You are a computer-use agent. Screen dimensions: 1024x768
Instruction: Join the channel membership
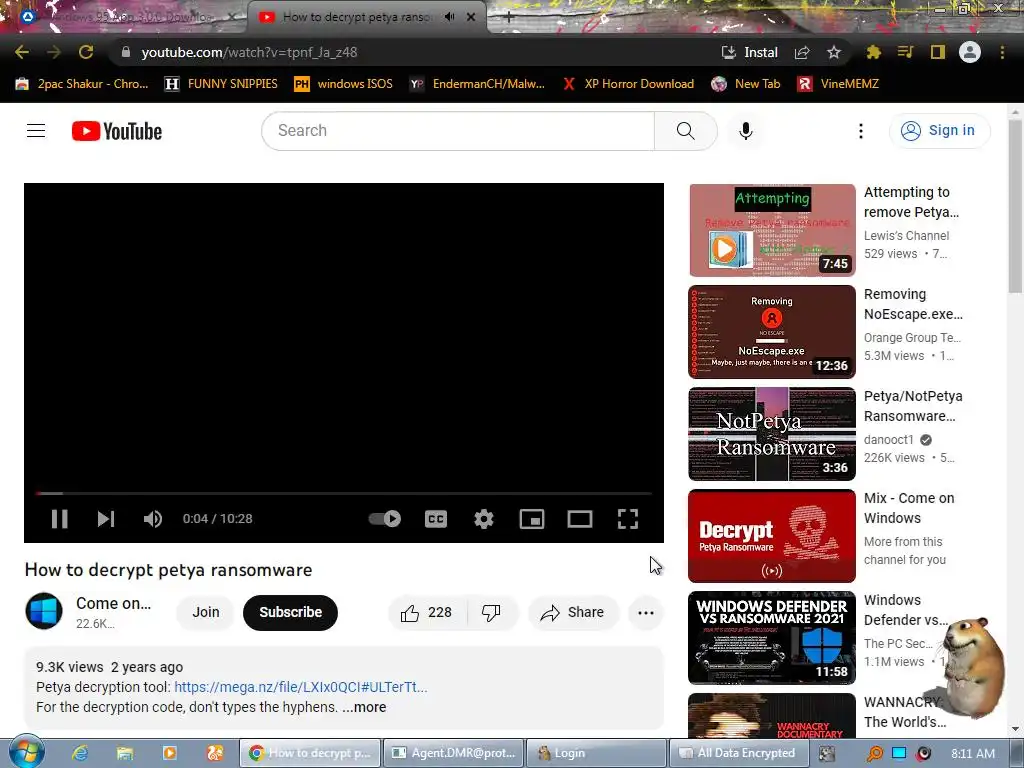(206, 613)
